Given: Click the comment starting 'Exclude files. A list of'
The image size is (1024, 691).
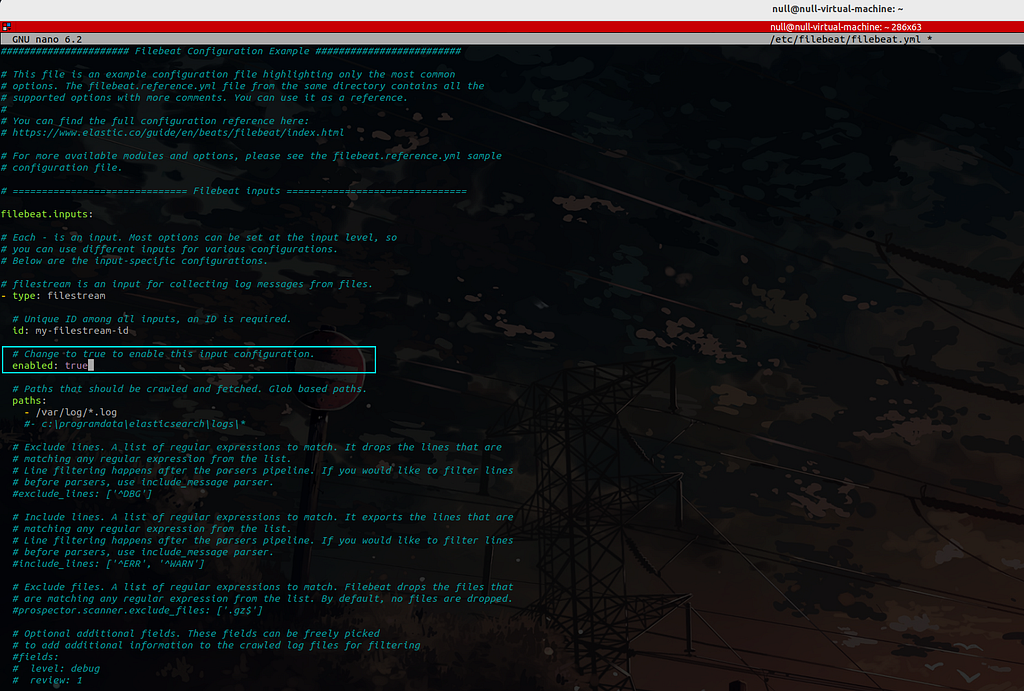Looking at the screenshot, I should [x=263, y=588].
